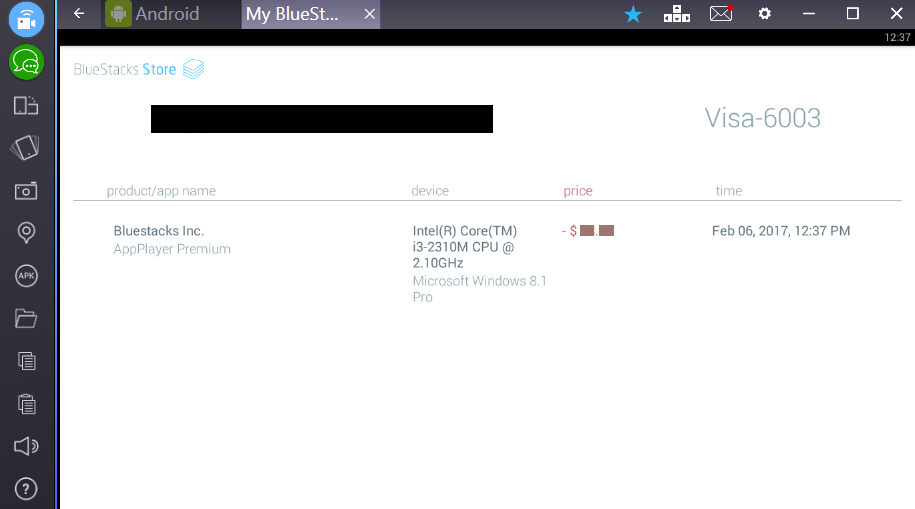The height and width of the screenshot is (509, 915).
Task: Click the paste clipboard icon in sidebar
Action: pos(26,403)
